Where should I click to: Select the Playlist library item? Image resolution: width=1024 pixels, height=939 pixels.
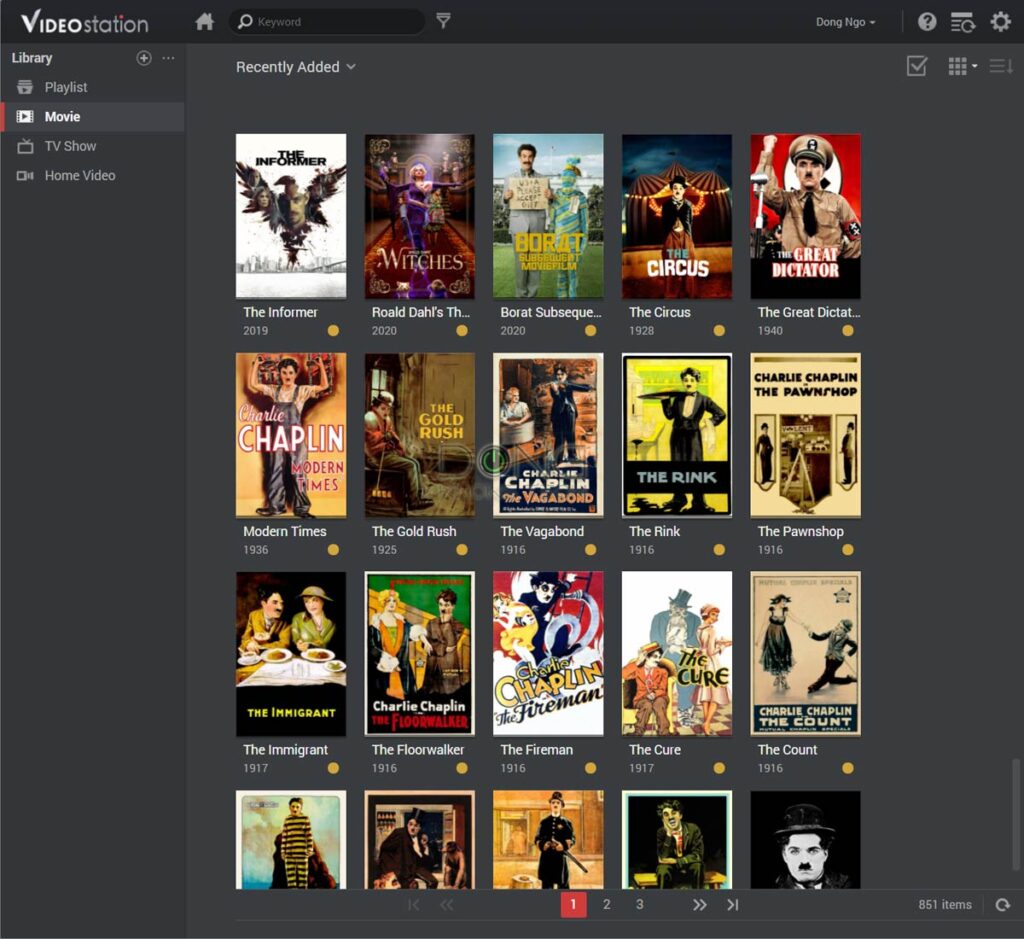coord(93,87)
